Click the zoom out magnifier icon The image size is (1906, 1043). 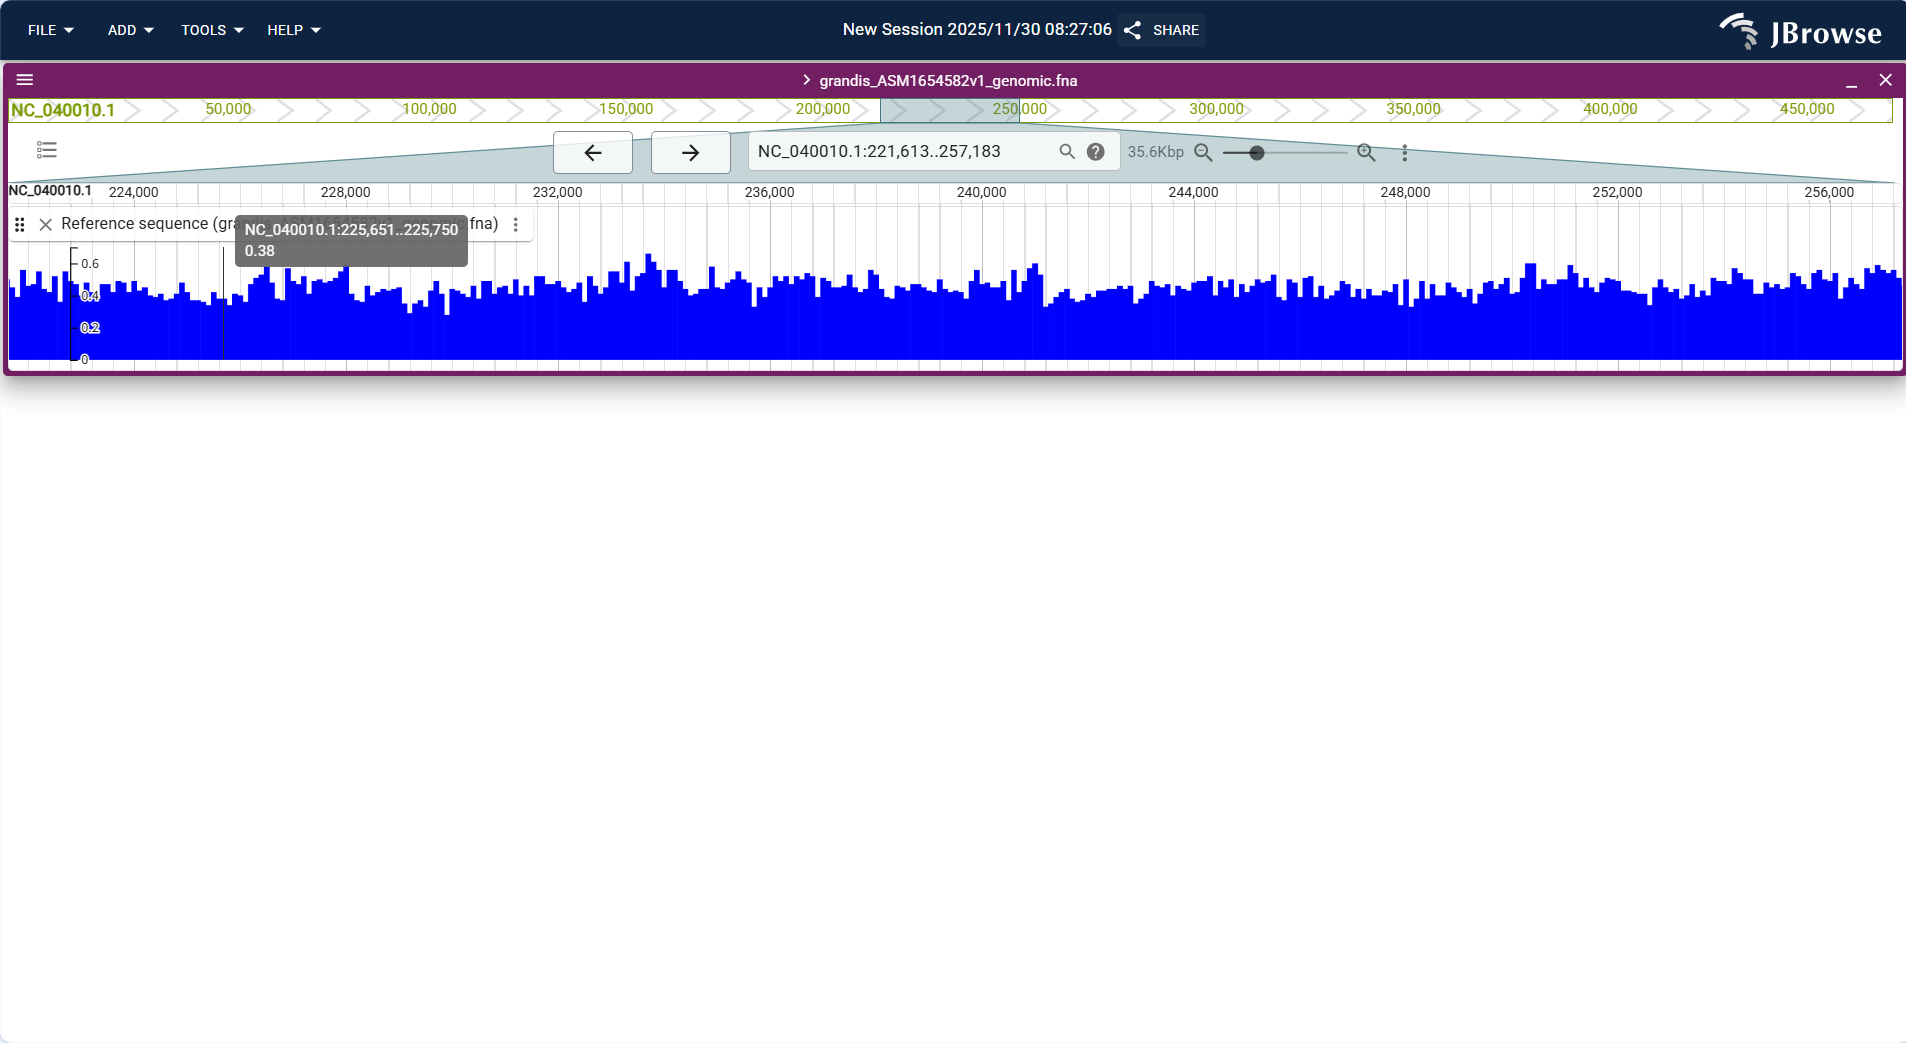point(1204,152)
